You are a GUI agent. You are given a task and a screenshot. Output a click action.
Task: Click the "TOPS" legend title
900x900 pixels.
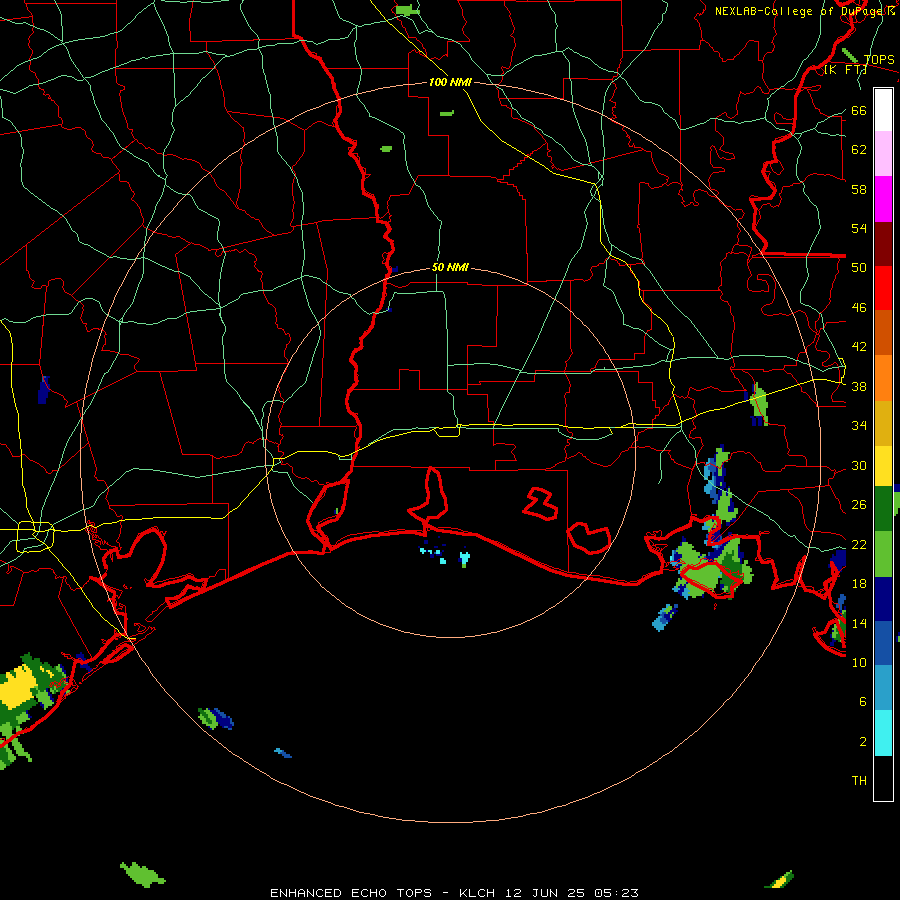coord(879,60)
